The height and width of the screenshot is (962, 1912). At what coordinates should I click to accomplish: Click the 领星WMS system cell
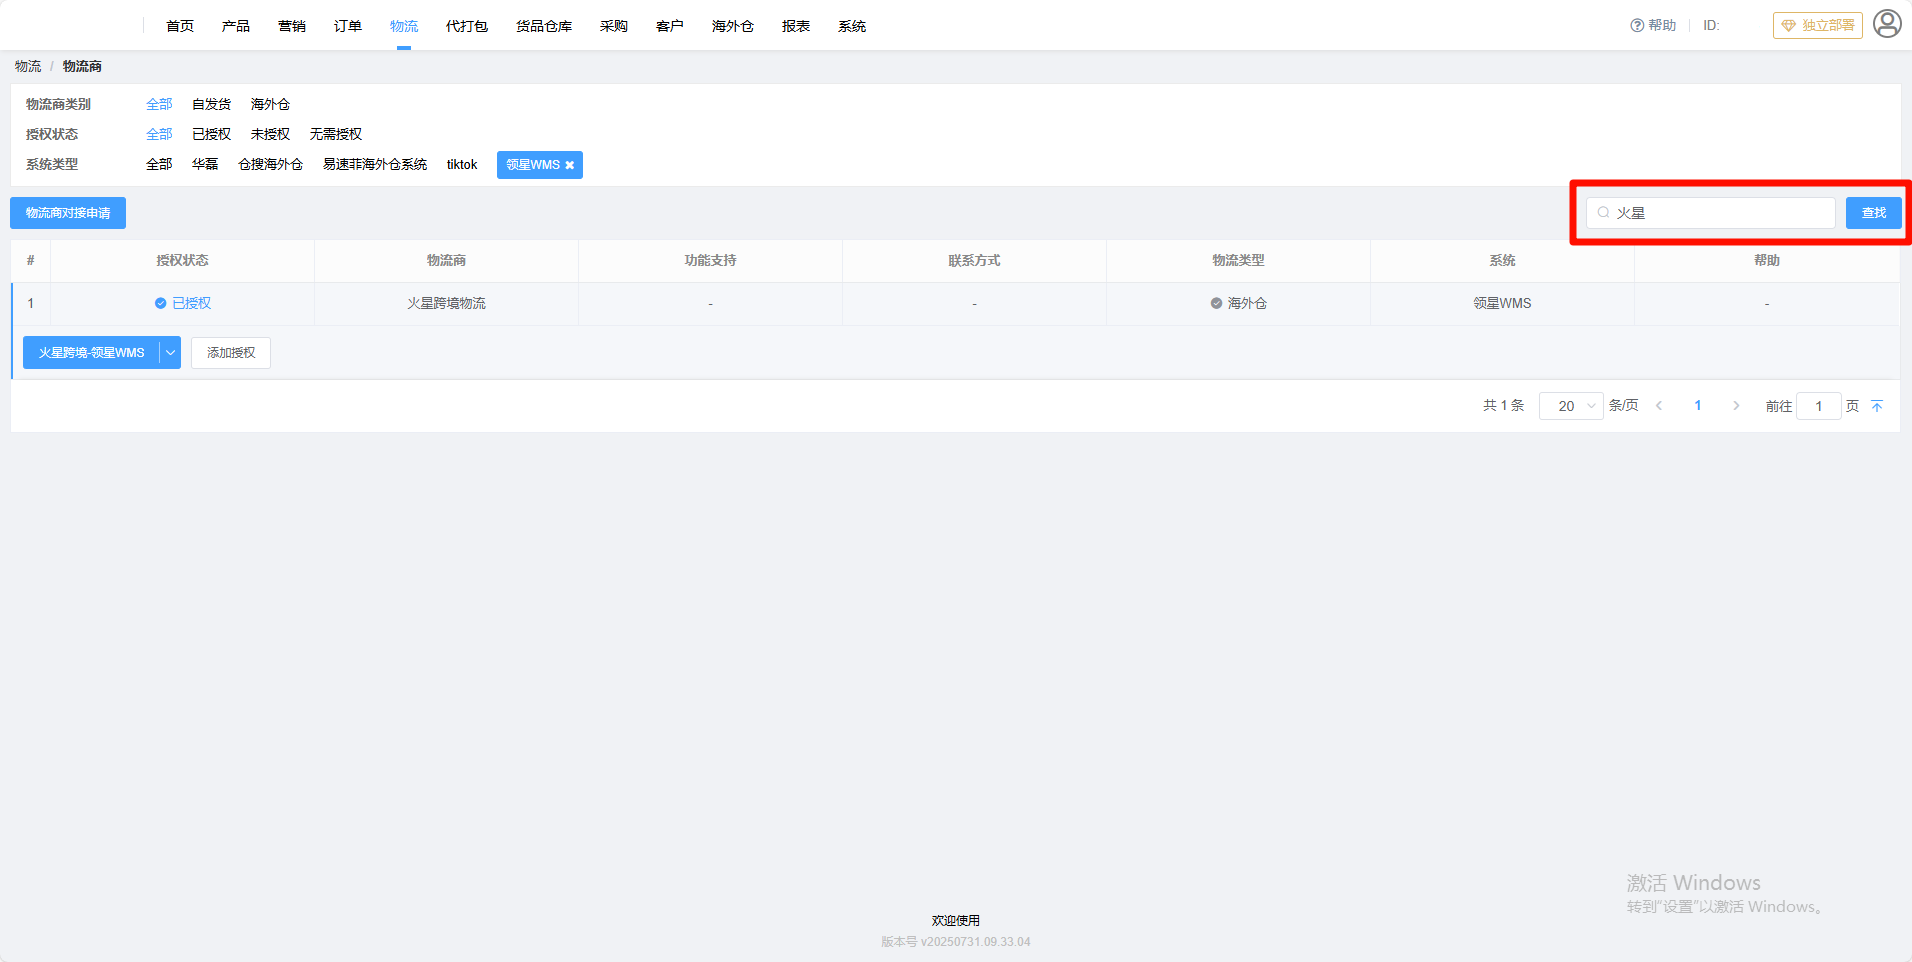coord(1502,303)
